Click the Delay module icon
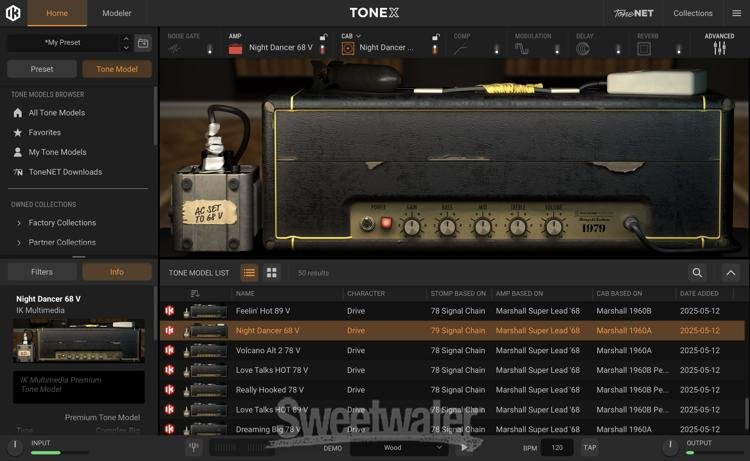Screen dimensions: 750x461 (x=583, y=49)
